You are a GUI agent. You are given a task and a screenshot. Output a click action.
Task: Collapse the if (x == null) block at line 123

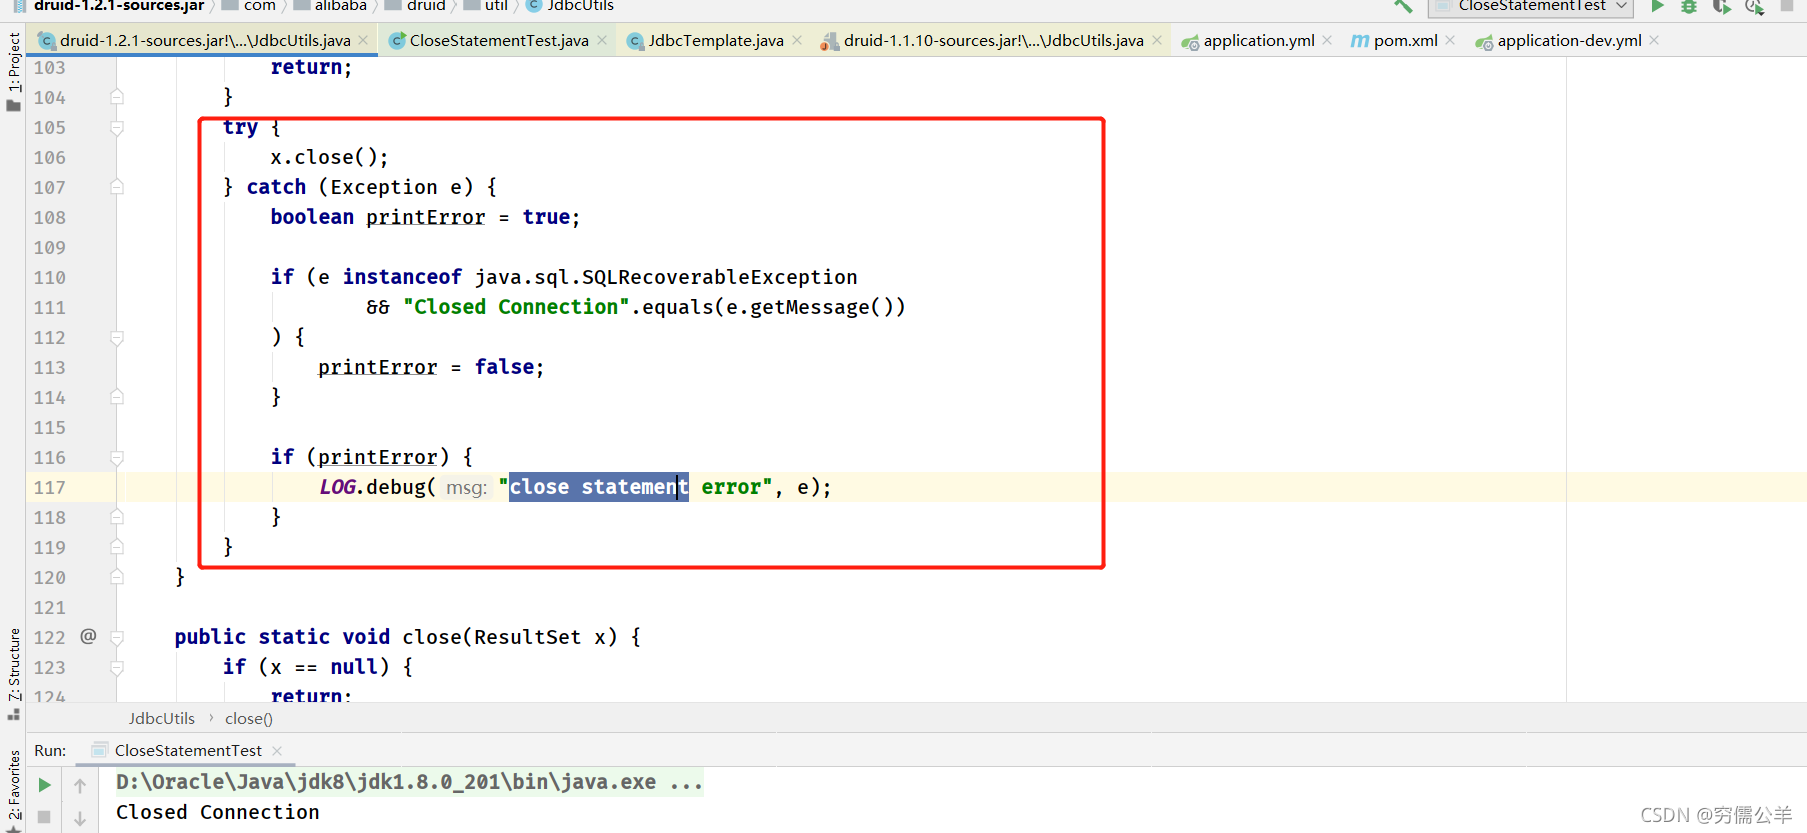117,667
